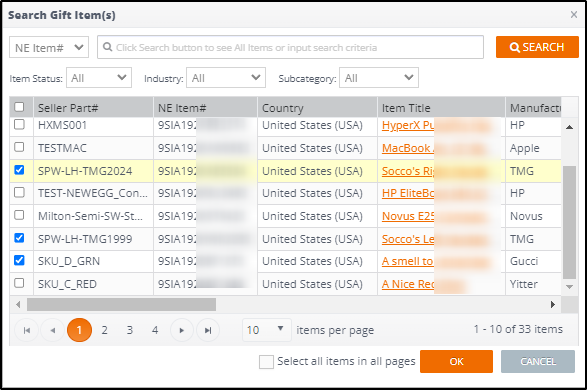Open the A Nice Red item link

pos(408,284)
